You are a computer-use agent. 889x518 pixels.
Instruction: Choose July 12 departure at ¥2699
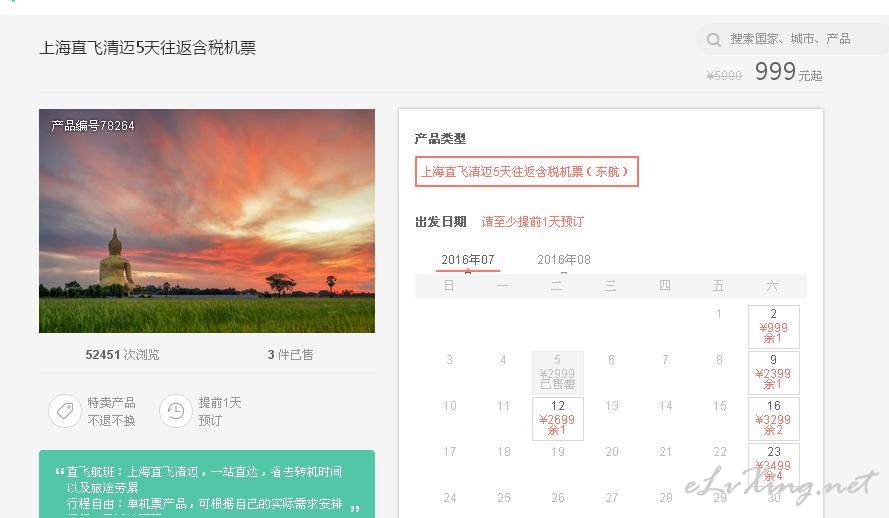[x=557, y=418]
